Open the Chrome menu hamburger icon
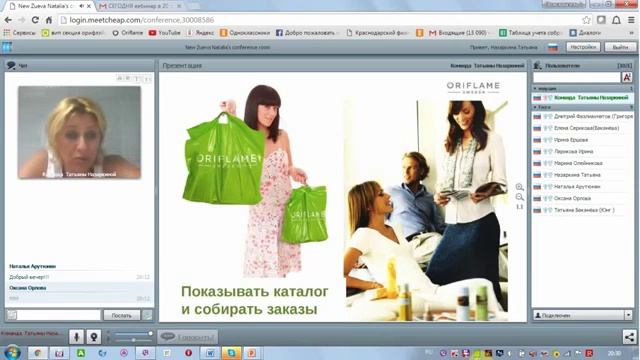The image size is (640, 360). pyautogui.click(x=631, y=20)
